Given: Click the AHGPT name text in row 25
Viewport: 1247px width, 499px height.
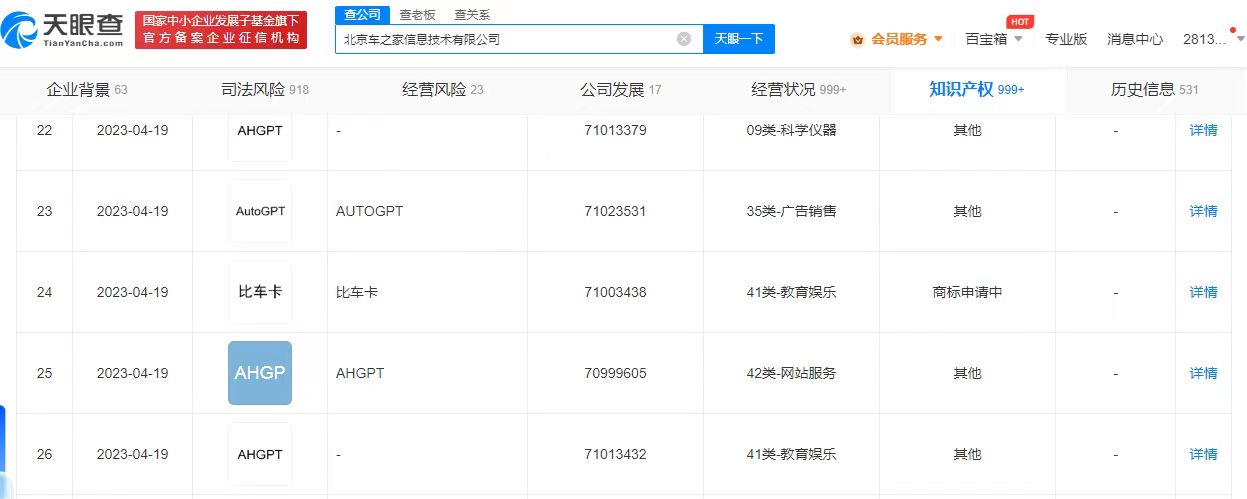Looking at the screenshot, I should point(360,373).
